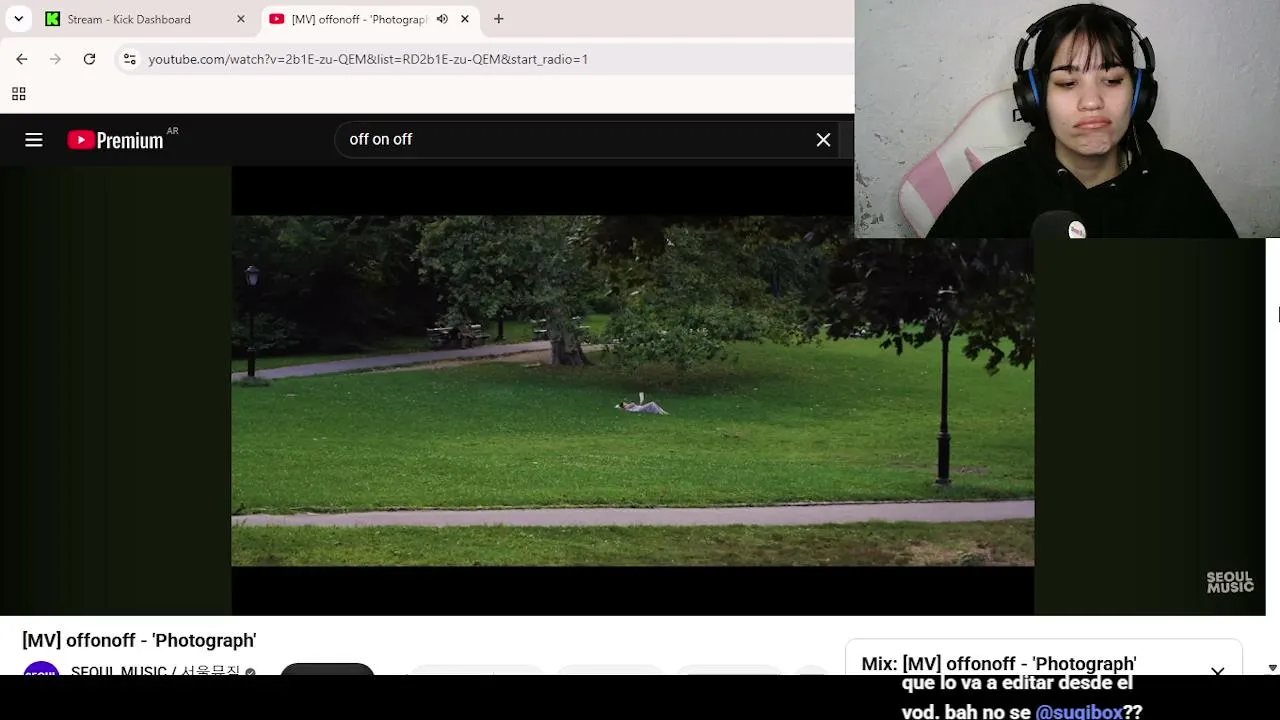Open the apps grid in bookmarks bar
1280x720 pixels.
[18, 94]
